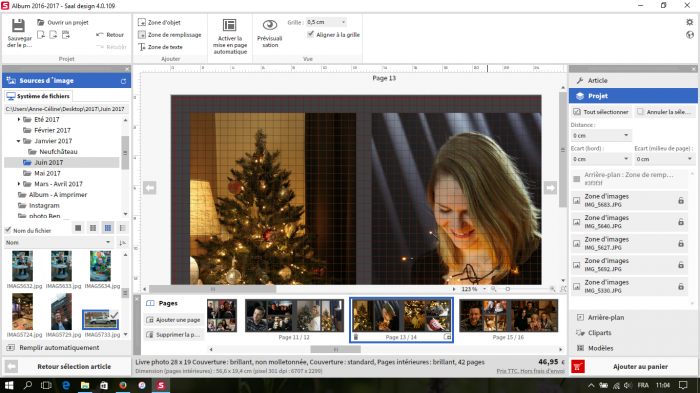Toggle sort direction icon next to Nom
This screenshot has width=700, height=393.
coord(122,242)
